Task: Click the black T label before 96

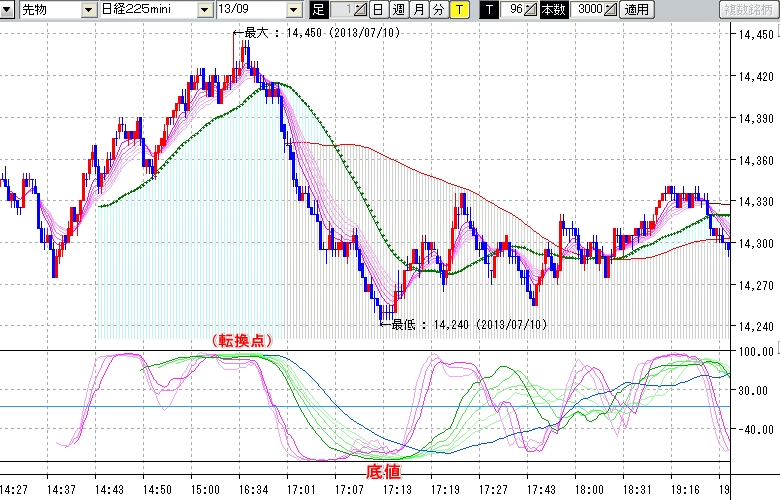Action: click(x=489, y=10)
